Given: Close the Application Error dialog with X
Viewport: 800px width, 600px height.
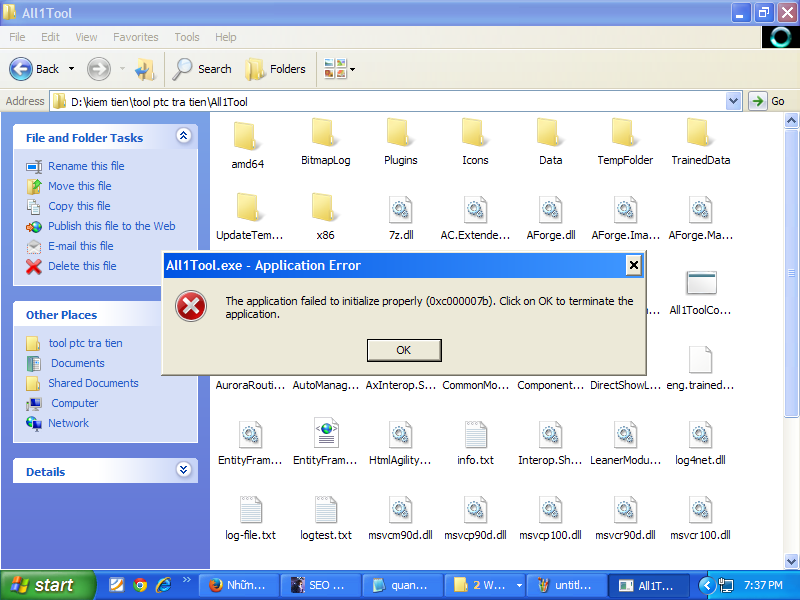Looking at the screenshot, I should [x=633, y=265].
